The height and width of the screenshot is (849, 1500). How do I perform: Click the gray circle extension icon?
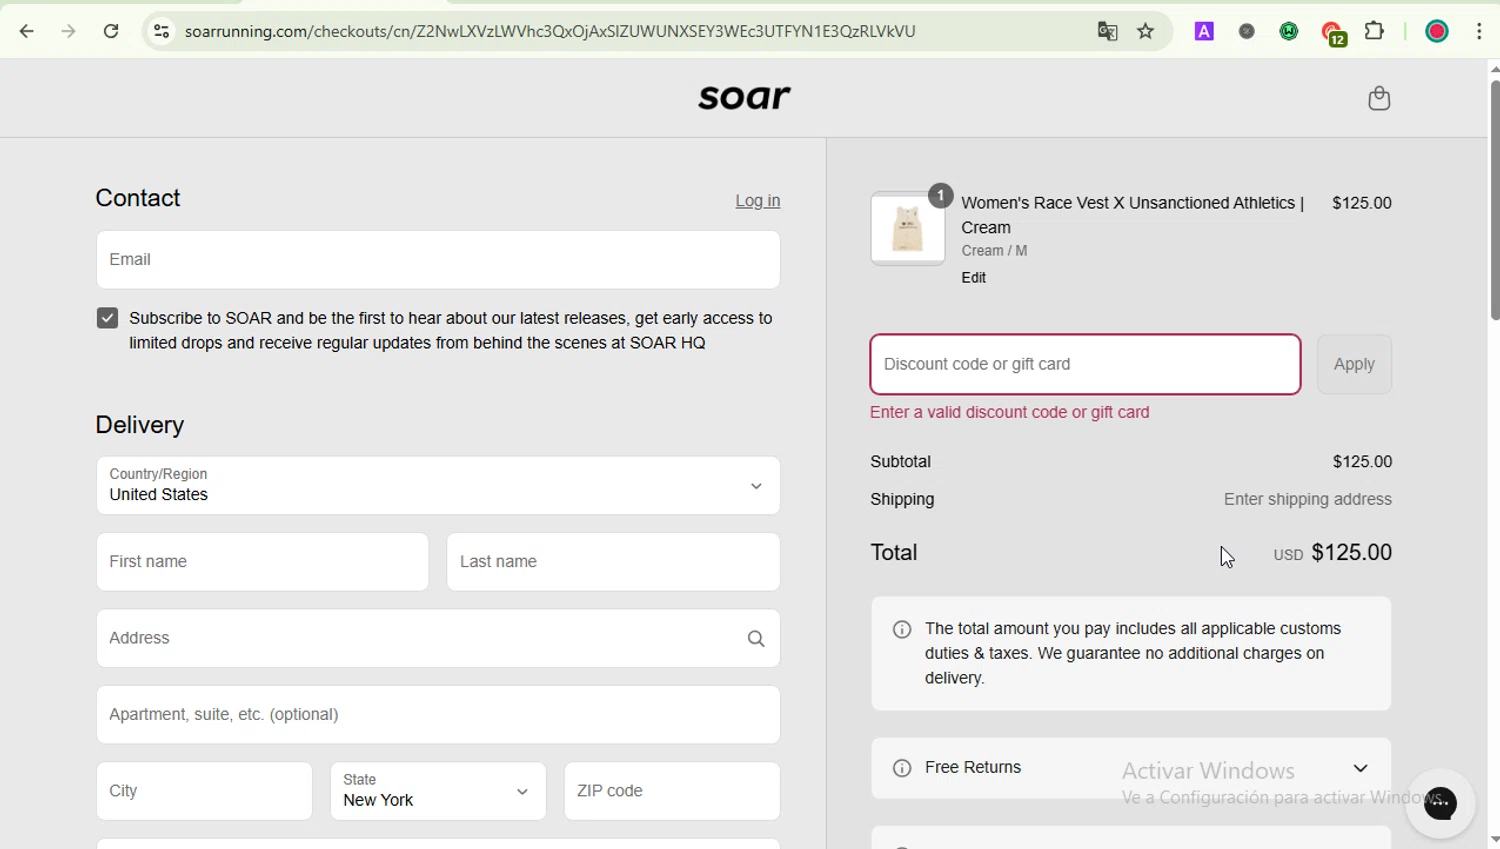tap(1246, 31)
